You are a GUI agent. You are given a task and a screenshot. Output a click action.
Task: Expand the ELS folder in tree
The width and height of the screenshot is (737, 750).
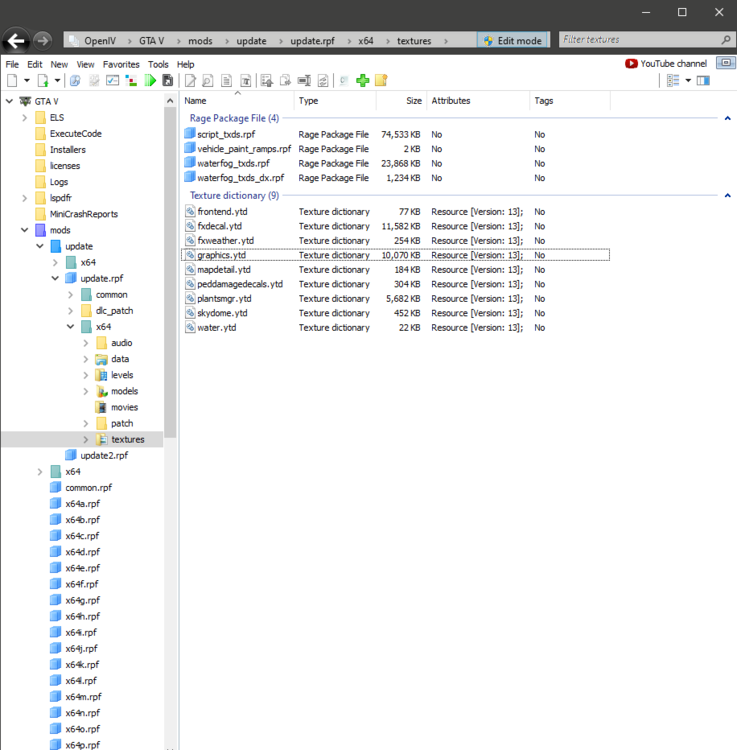point(24,118)
